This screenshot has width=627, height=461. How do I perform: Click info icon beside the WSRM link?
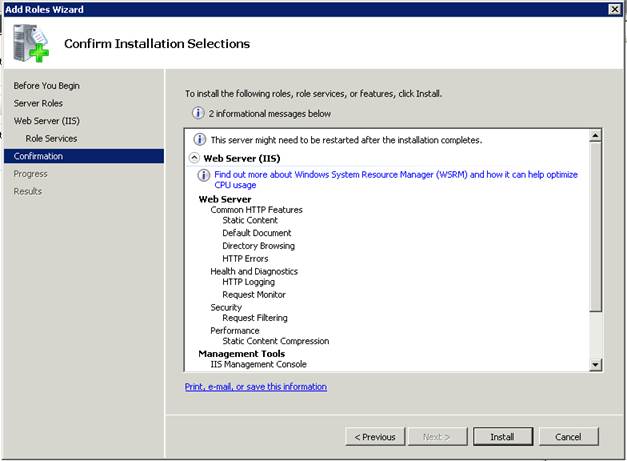204,175
